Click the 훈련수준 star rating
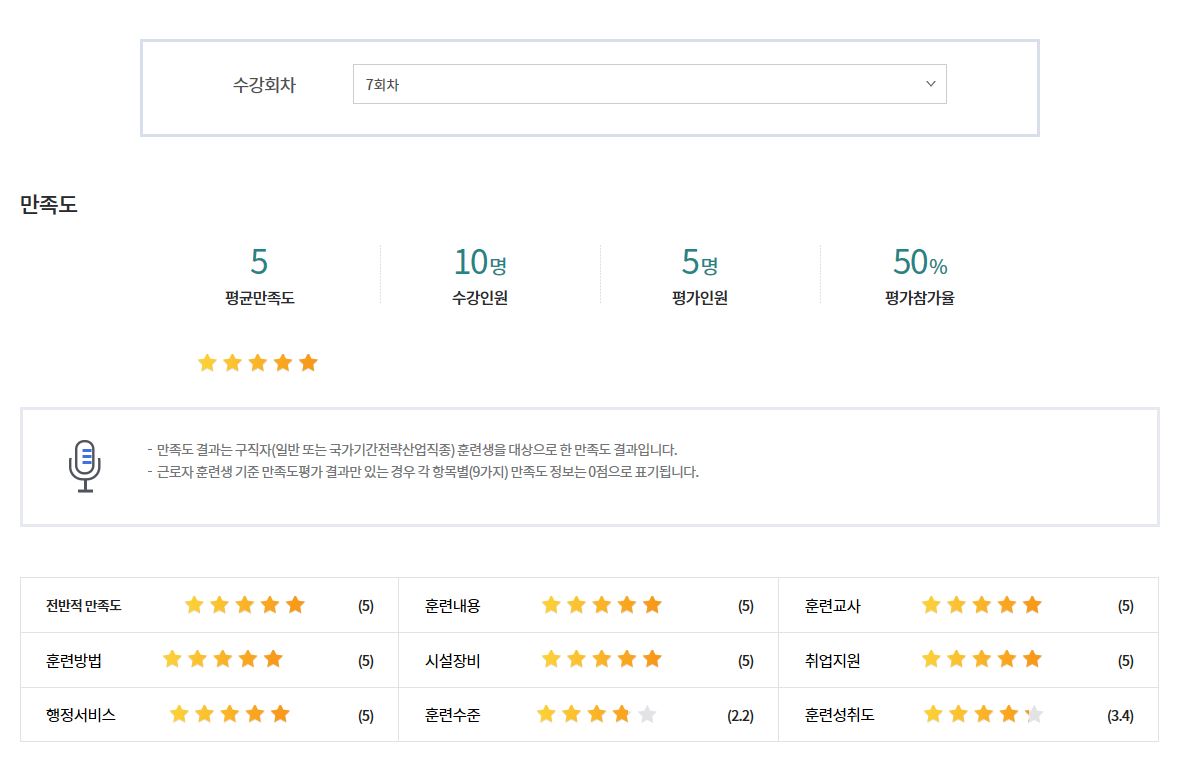The image size is (1185, 774). pyautogui.click(x=597, y=715)
